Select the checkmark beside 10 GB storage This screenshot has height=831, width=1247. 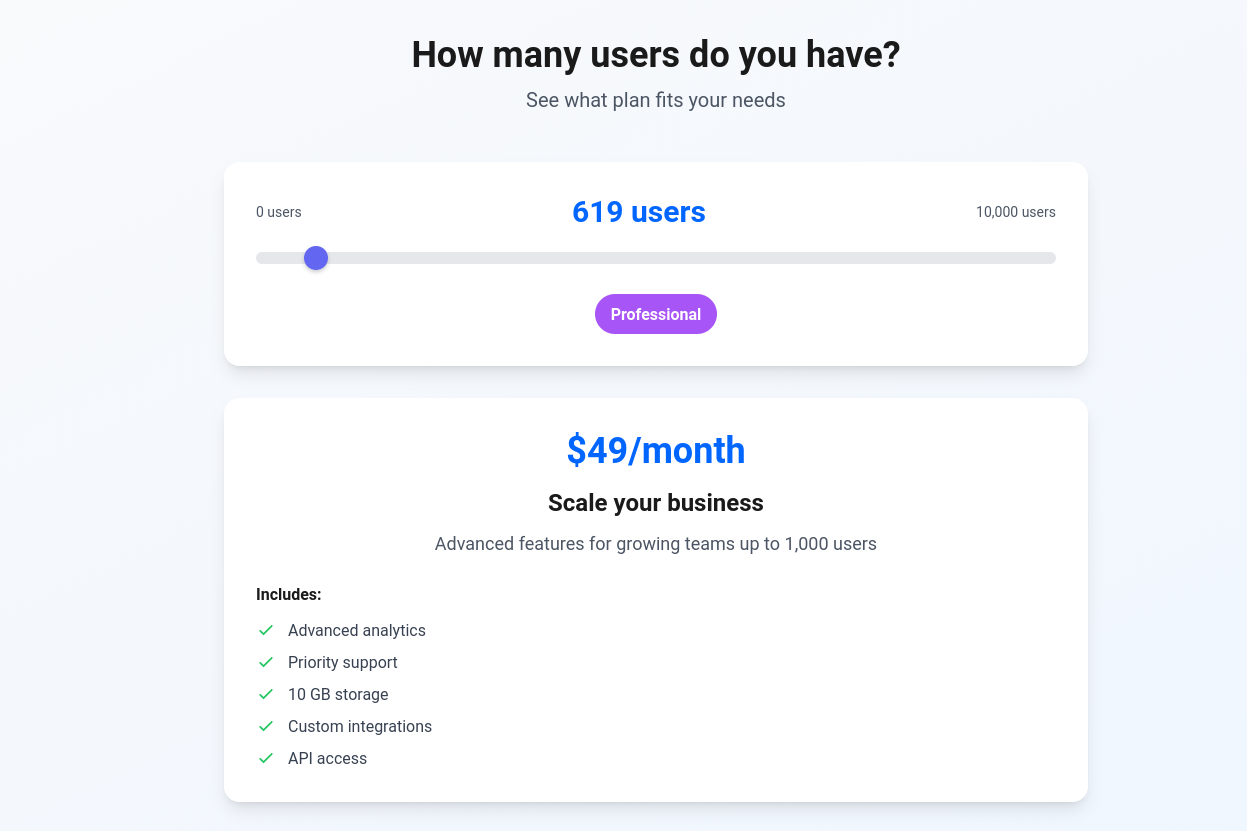(x=266, y=694)
